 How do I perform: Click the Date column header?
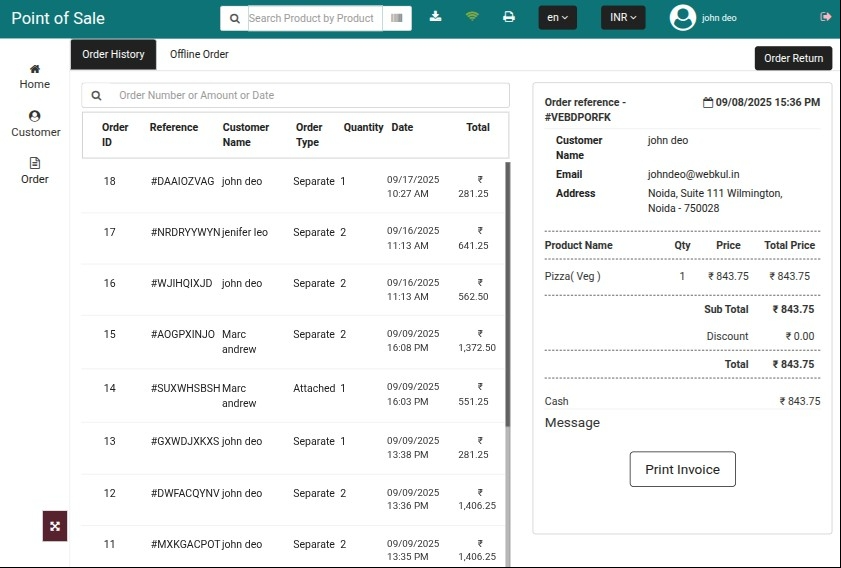tap(402, 127)
